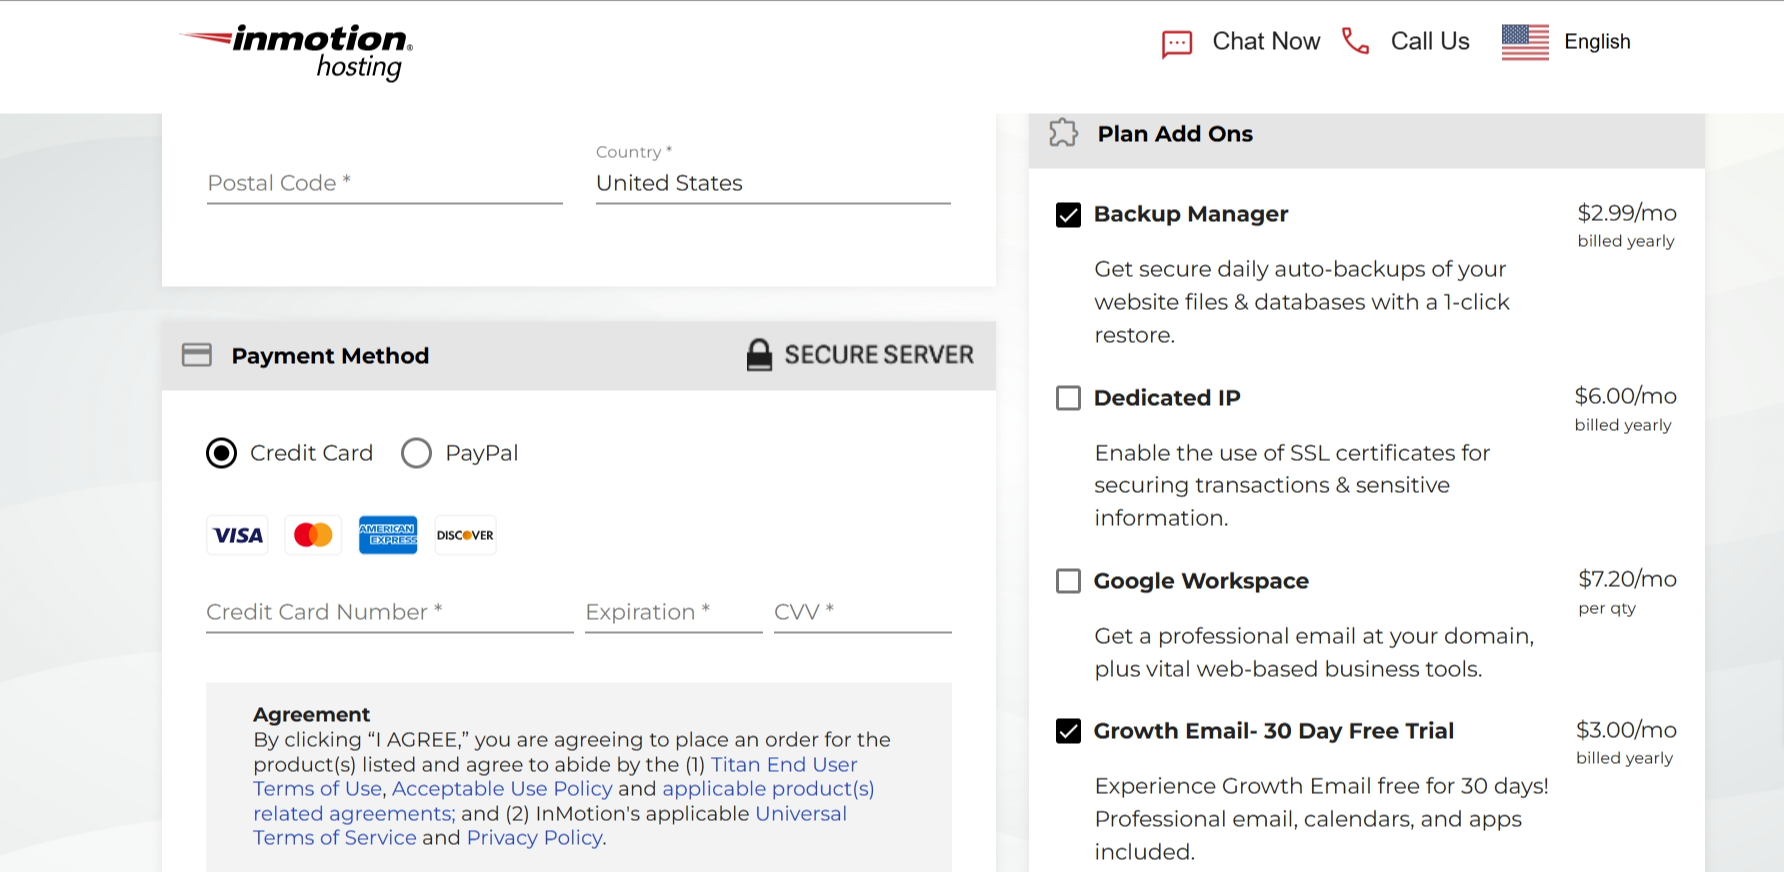Focus the Expiration field
The width and height of the screenshot is (1784, 872).
(674, 612)
